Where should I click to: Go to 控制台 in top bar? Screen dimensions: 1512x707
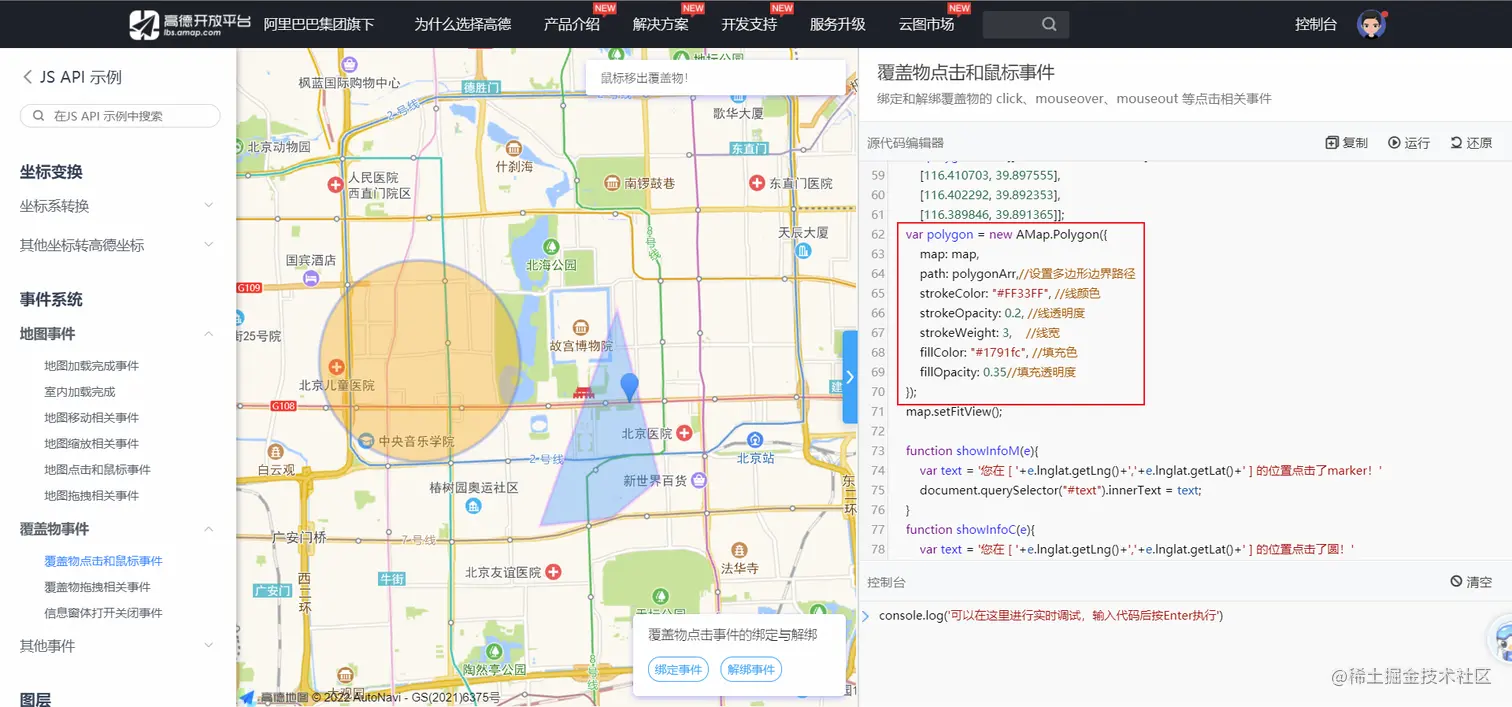1316,24
